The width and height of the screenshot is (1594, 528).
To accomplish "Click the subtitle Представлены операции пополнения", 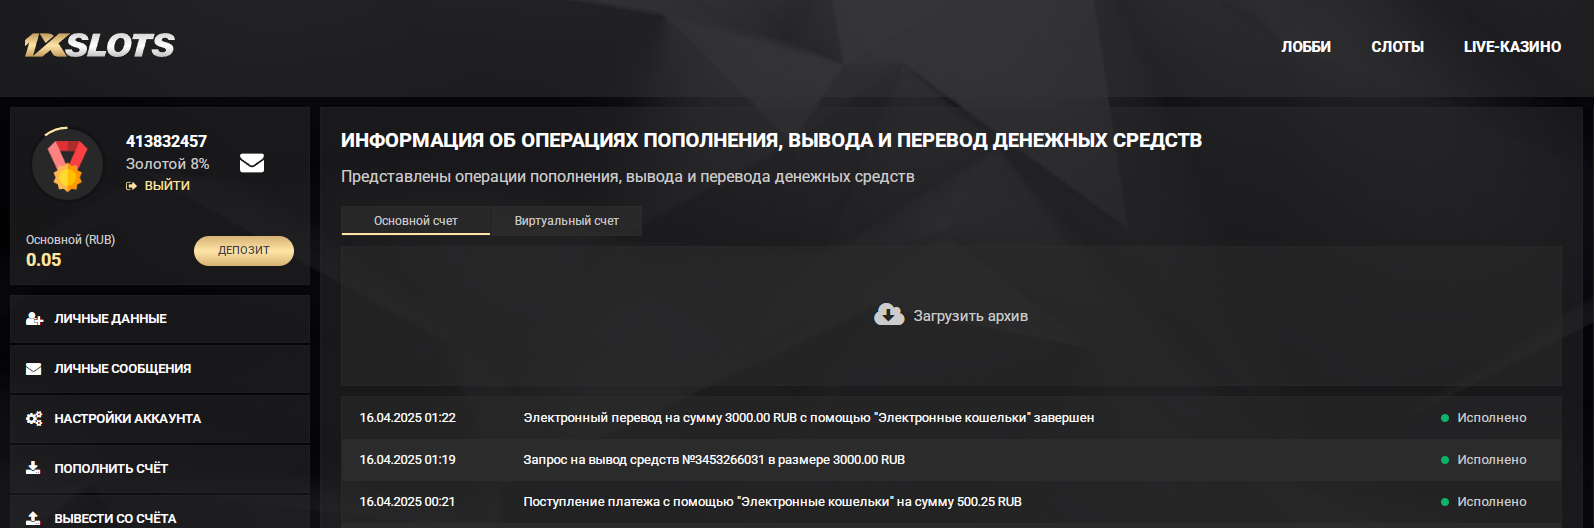I will [627, 177].
